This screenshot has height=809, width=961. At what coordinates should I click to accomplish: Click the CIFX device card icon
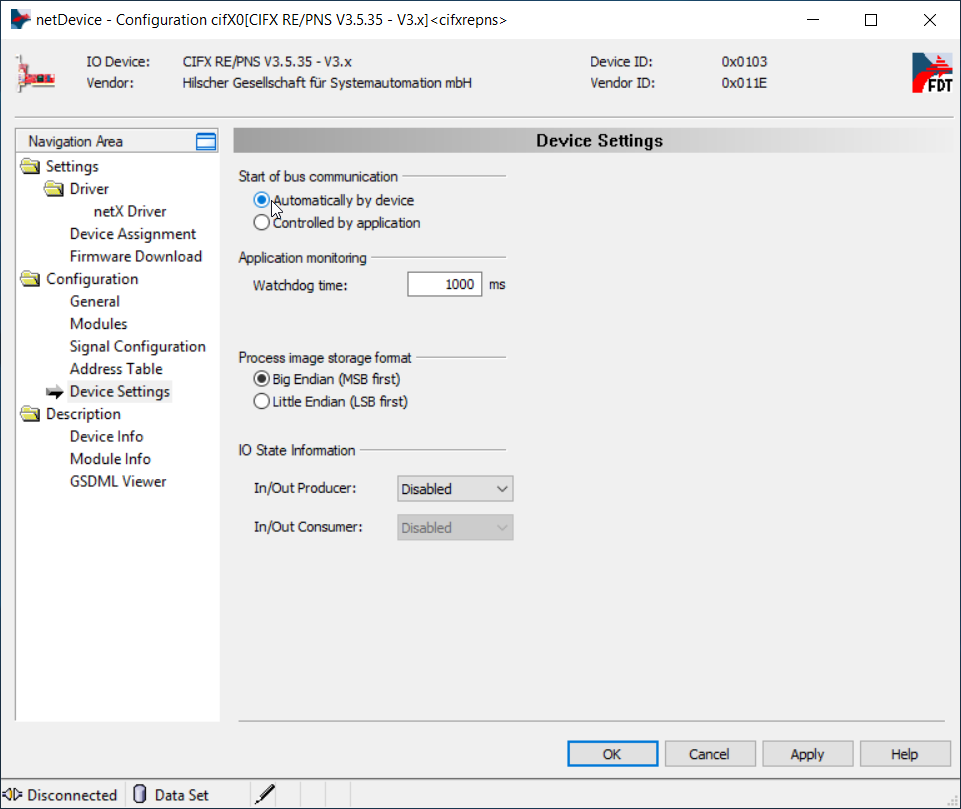(x=35, y=73)
